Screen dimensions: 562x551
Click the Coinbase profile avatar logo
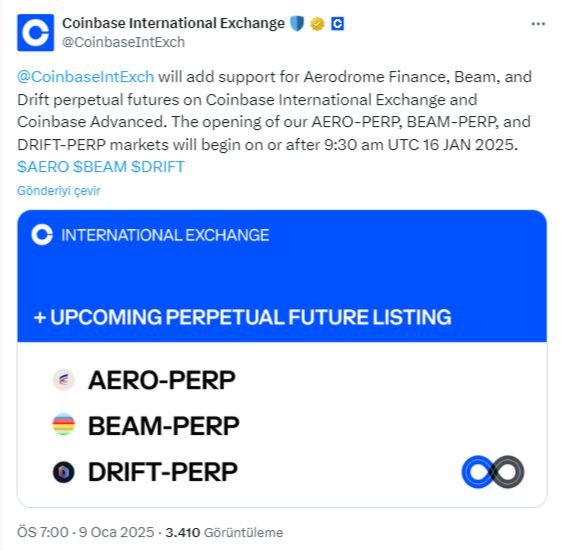35,33
